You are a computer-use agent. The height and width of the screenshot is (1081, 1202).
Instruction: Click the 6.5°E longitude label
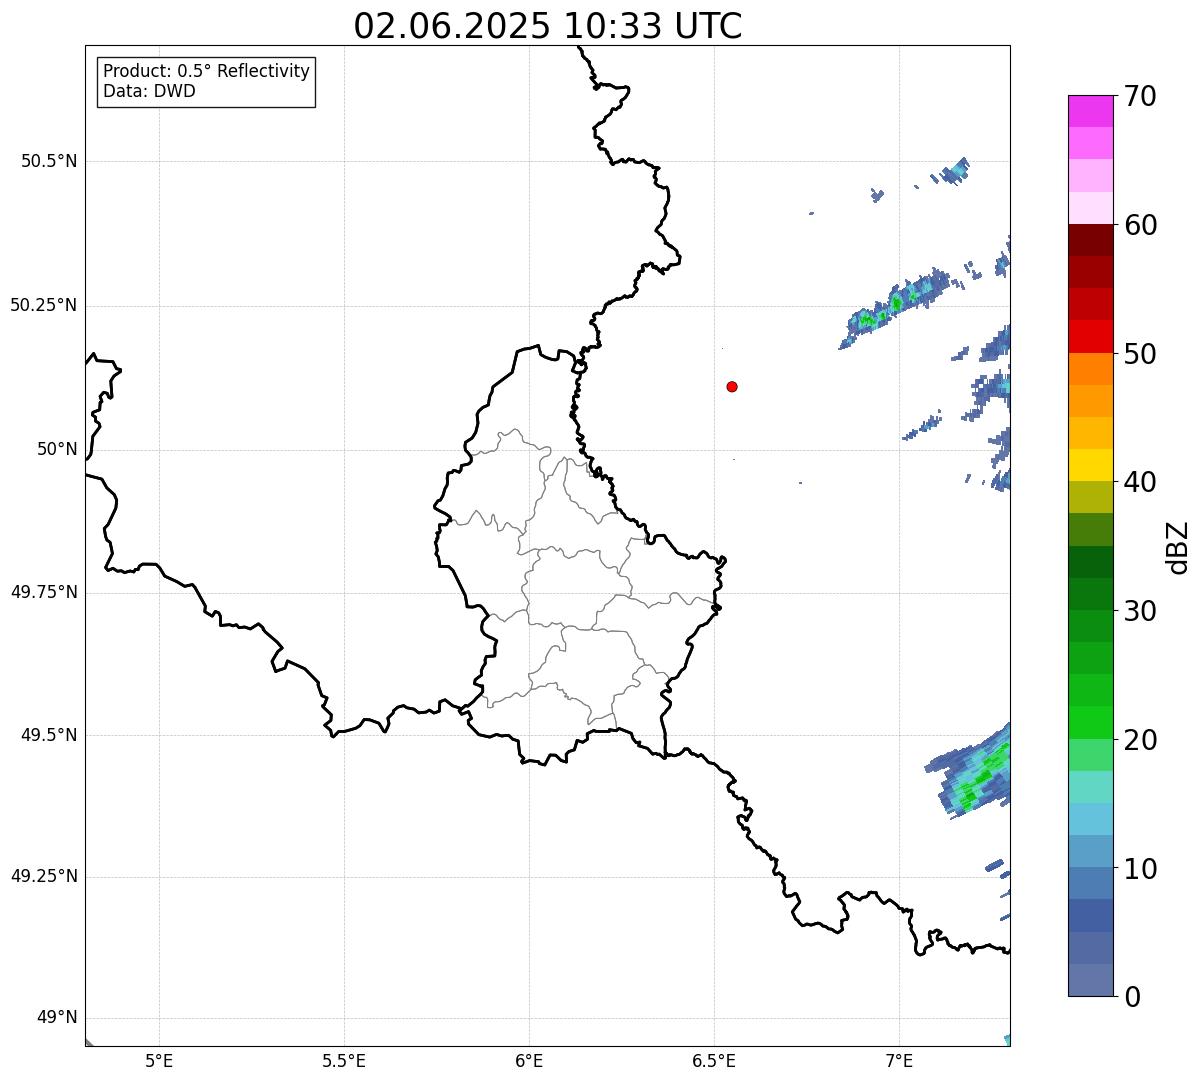pos(714,1061)
